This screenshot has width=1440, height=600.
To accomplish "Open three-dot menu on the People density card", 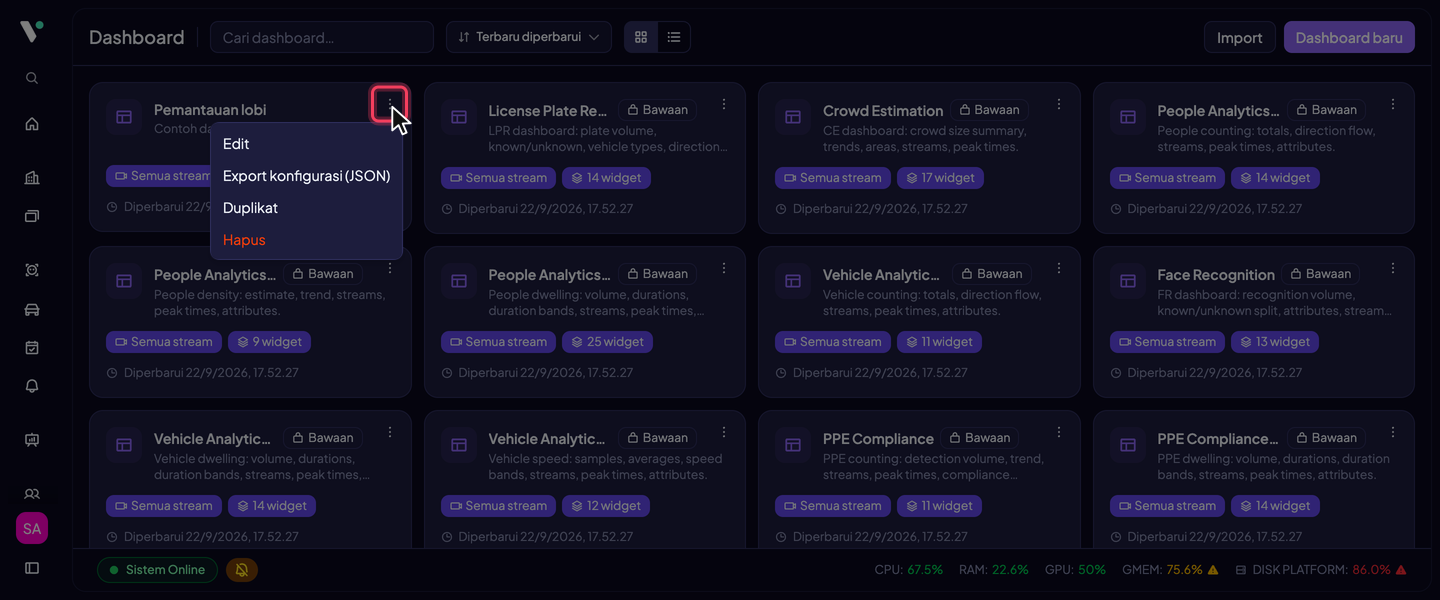I will coord(390,268).
